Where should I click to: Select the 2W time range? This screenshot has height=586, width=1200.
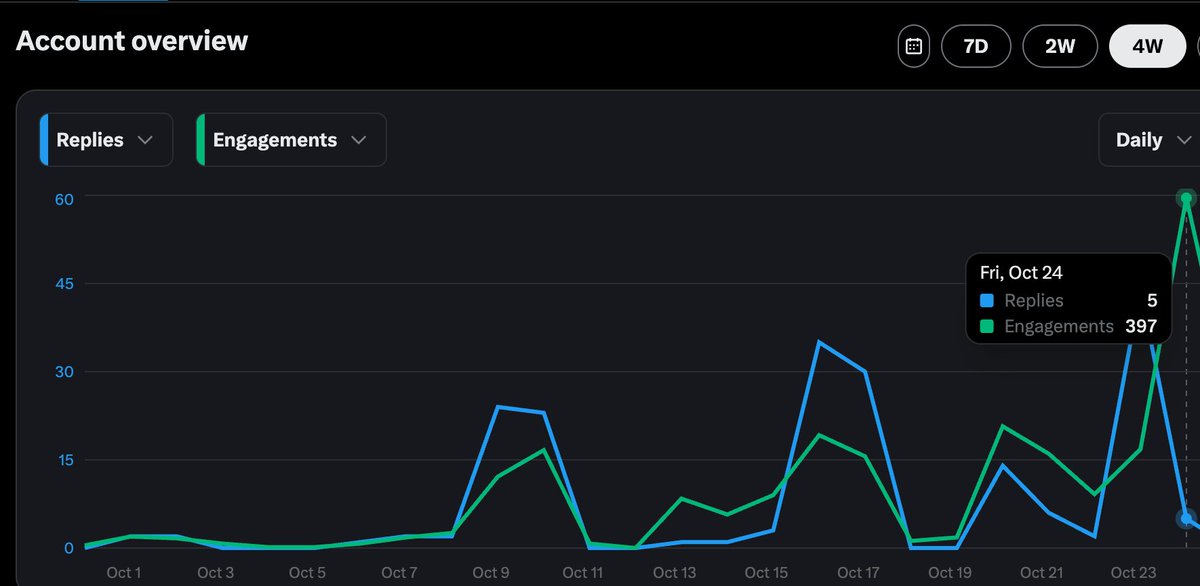click(1060, 45)
